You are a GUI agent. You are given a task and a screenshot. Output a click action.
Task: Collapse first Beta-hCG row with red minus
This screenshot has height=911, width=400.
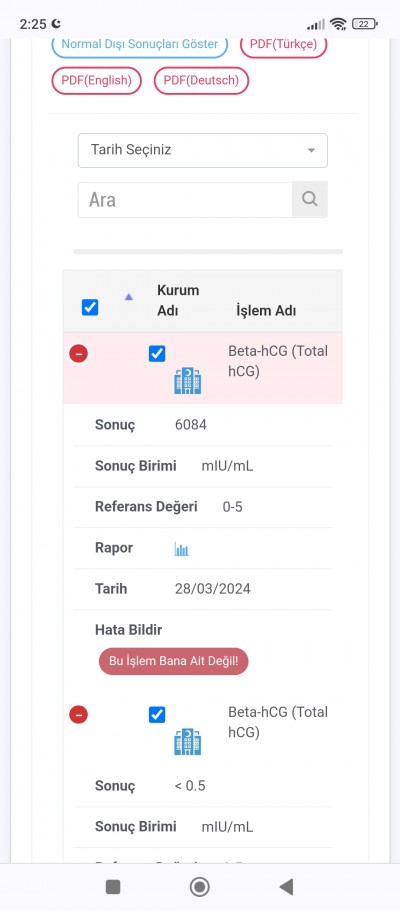(78, 353)
